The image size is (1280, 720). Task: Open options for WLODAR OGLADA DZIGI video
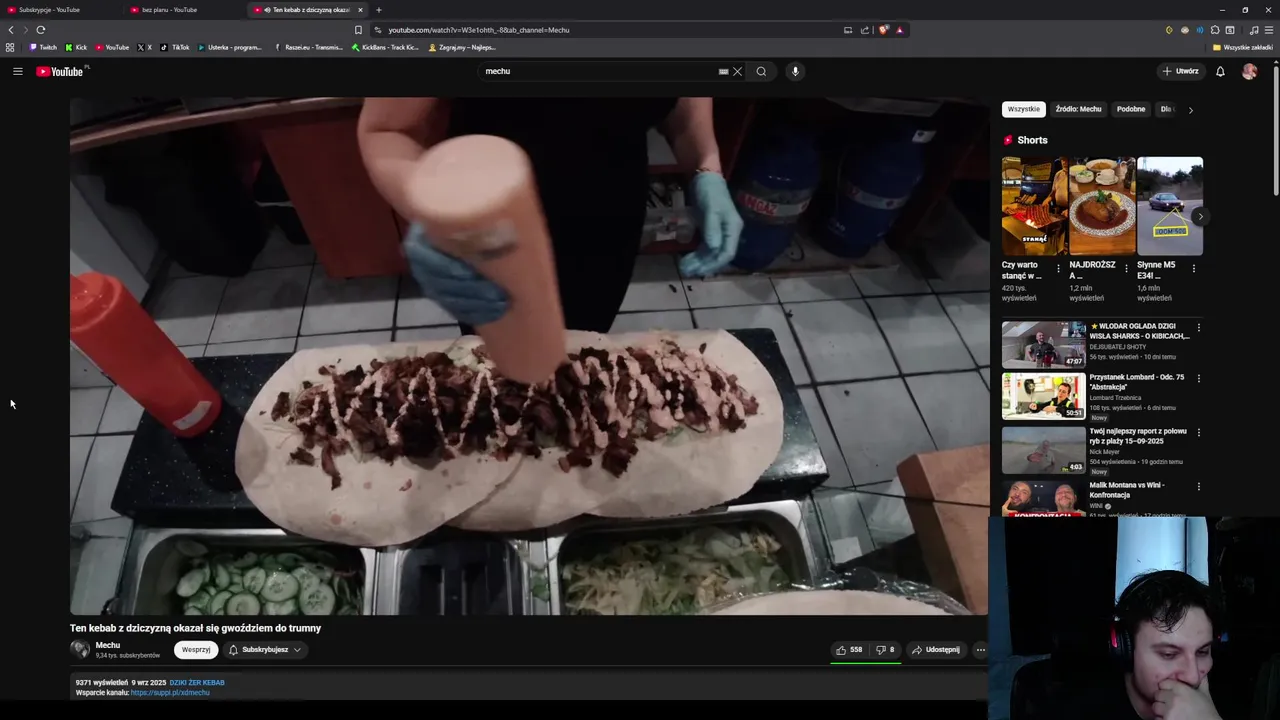tap(1199, 327)
